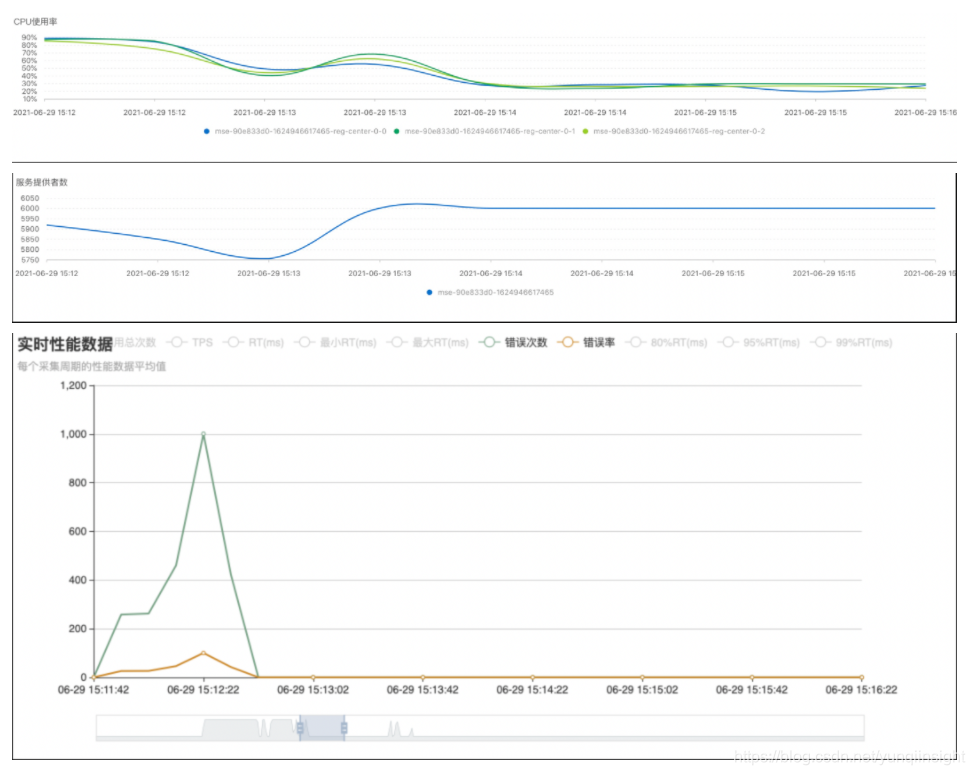The width and height of the screenshot is (975, 775).
Task: Click the y-axis label 6050 on provider chart
Action: 30,198
